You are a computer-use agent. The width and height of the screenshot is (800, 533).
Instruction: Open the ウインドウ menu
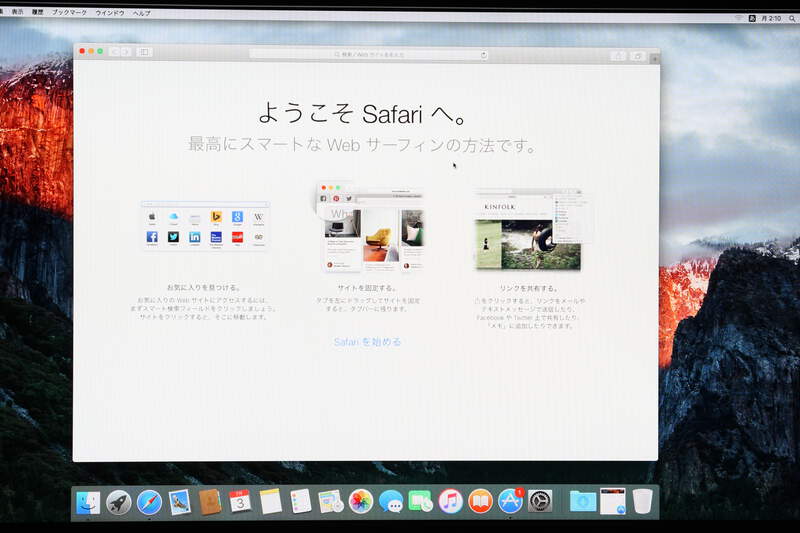click(x=110, y=13)
